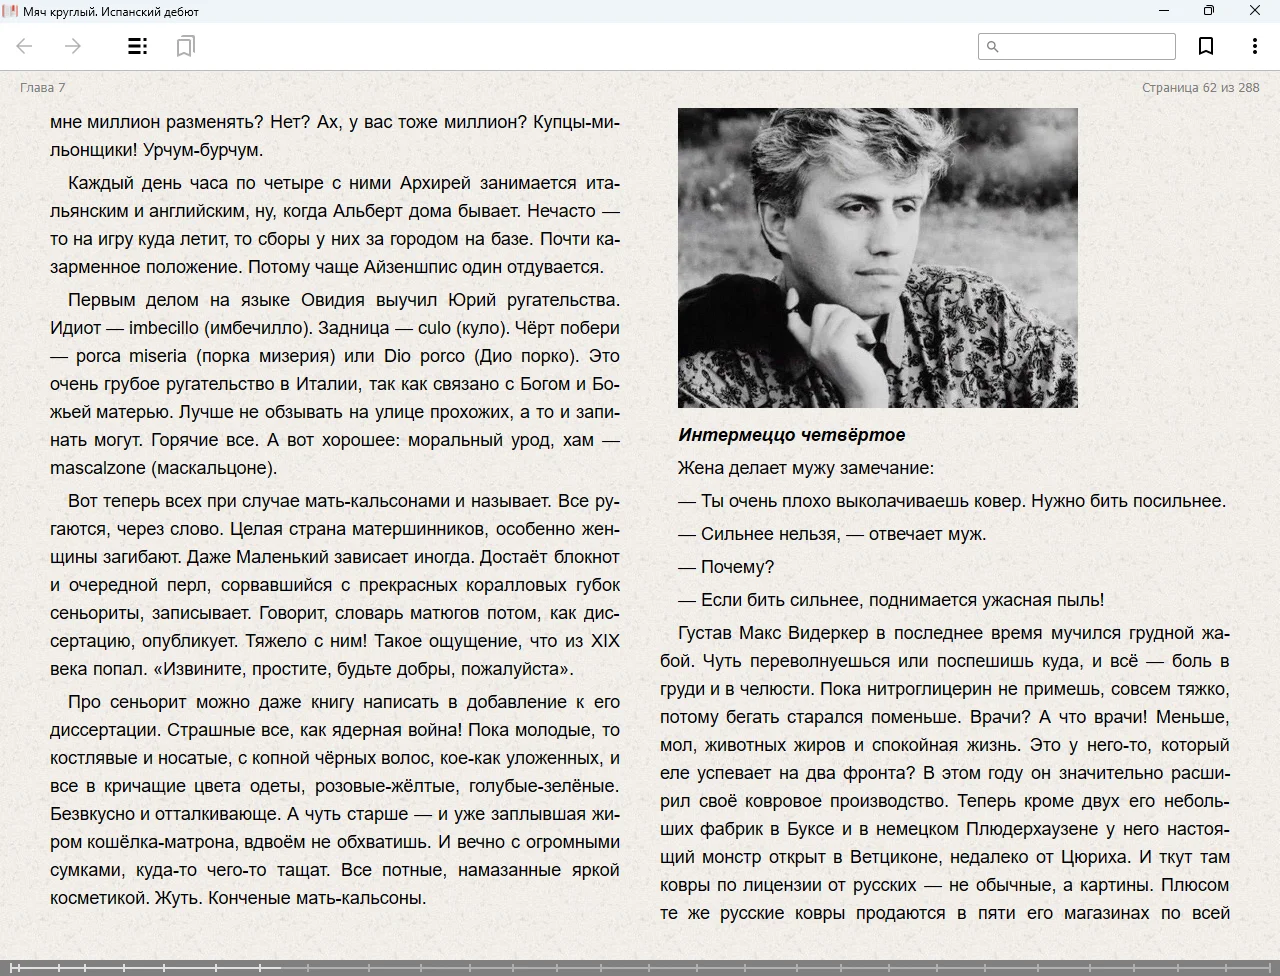Focus the book search text field

click(1086, 46)
